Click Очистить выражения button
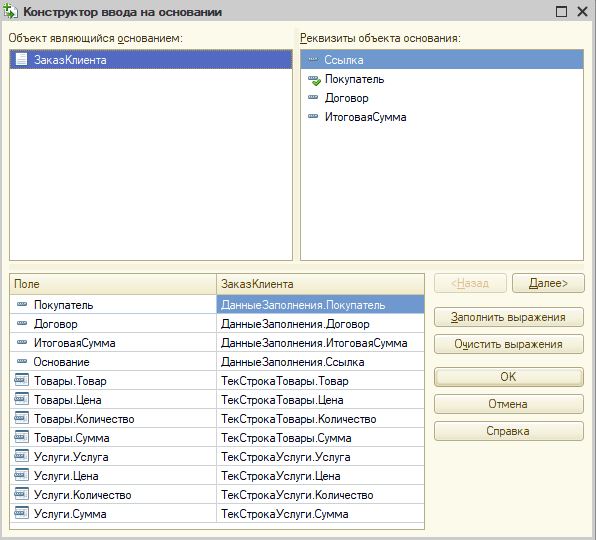 pyautogui.click(x=509, y=344)
